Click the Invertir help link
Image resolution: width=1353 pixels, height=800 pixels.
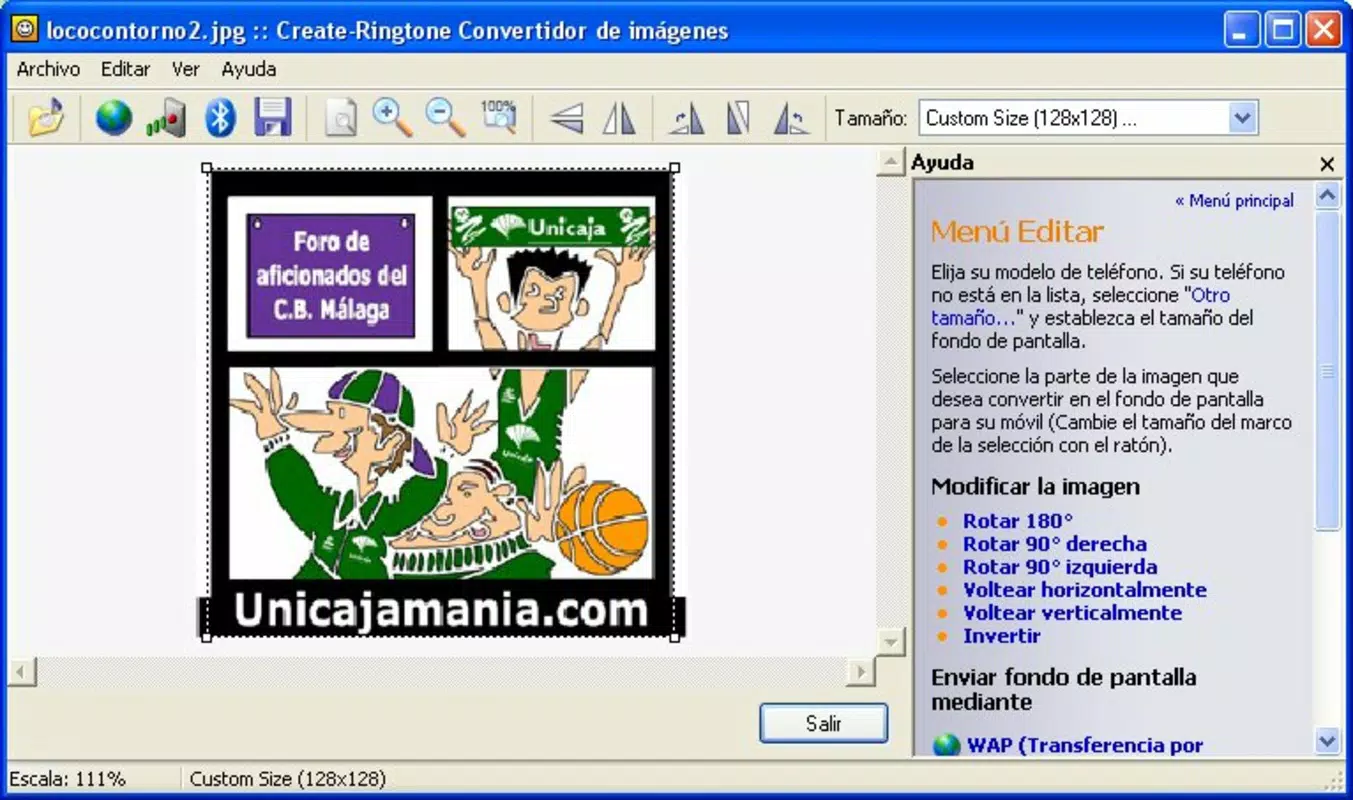1002,636
